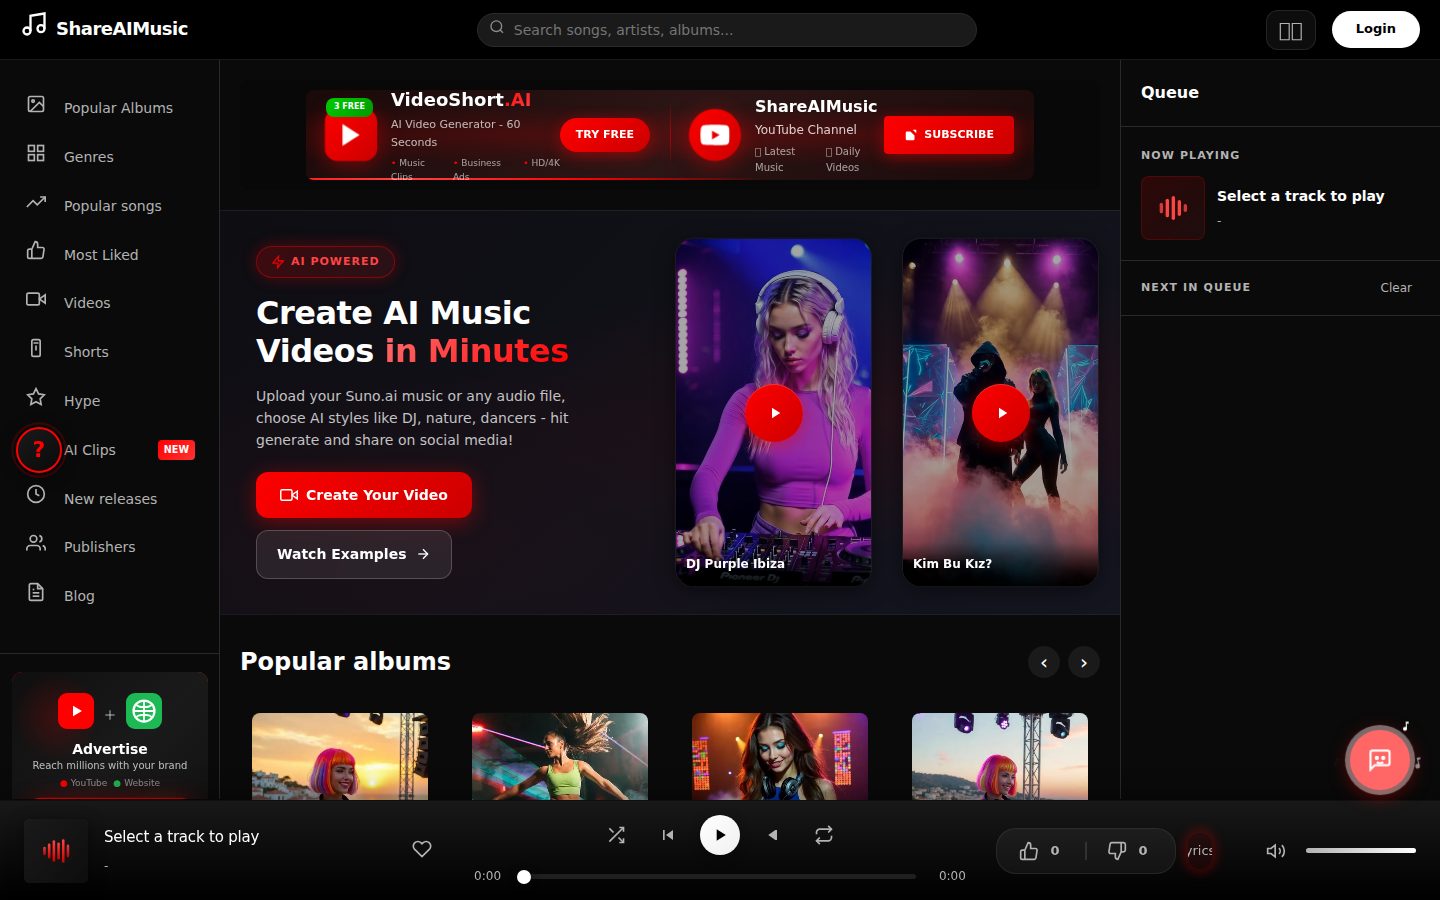Click the Queue panel heading
This screenshot has width=1440, height=900.
coord(1170,92)
